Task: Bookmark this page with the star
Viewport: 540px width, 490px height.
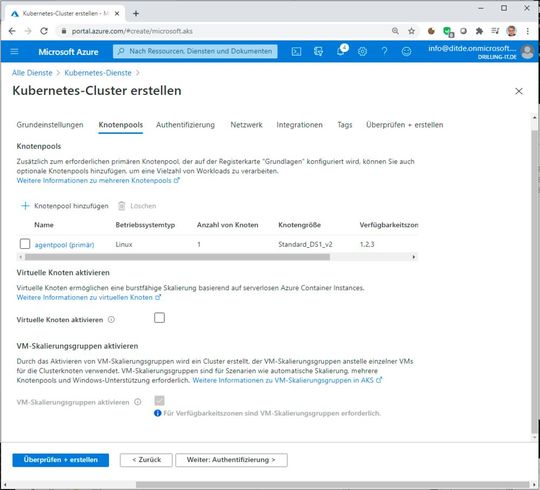Action: 411,31
